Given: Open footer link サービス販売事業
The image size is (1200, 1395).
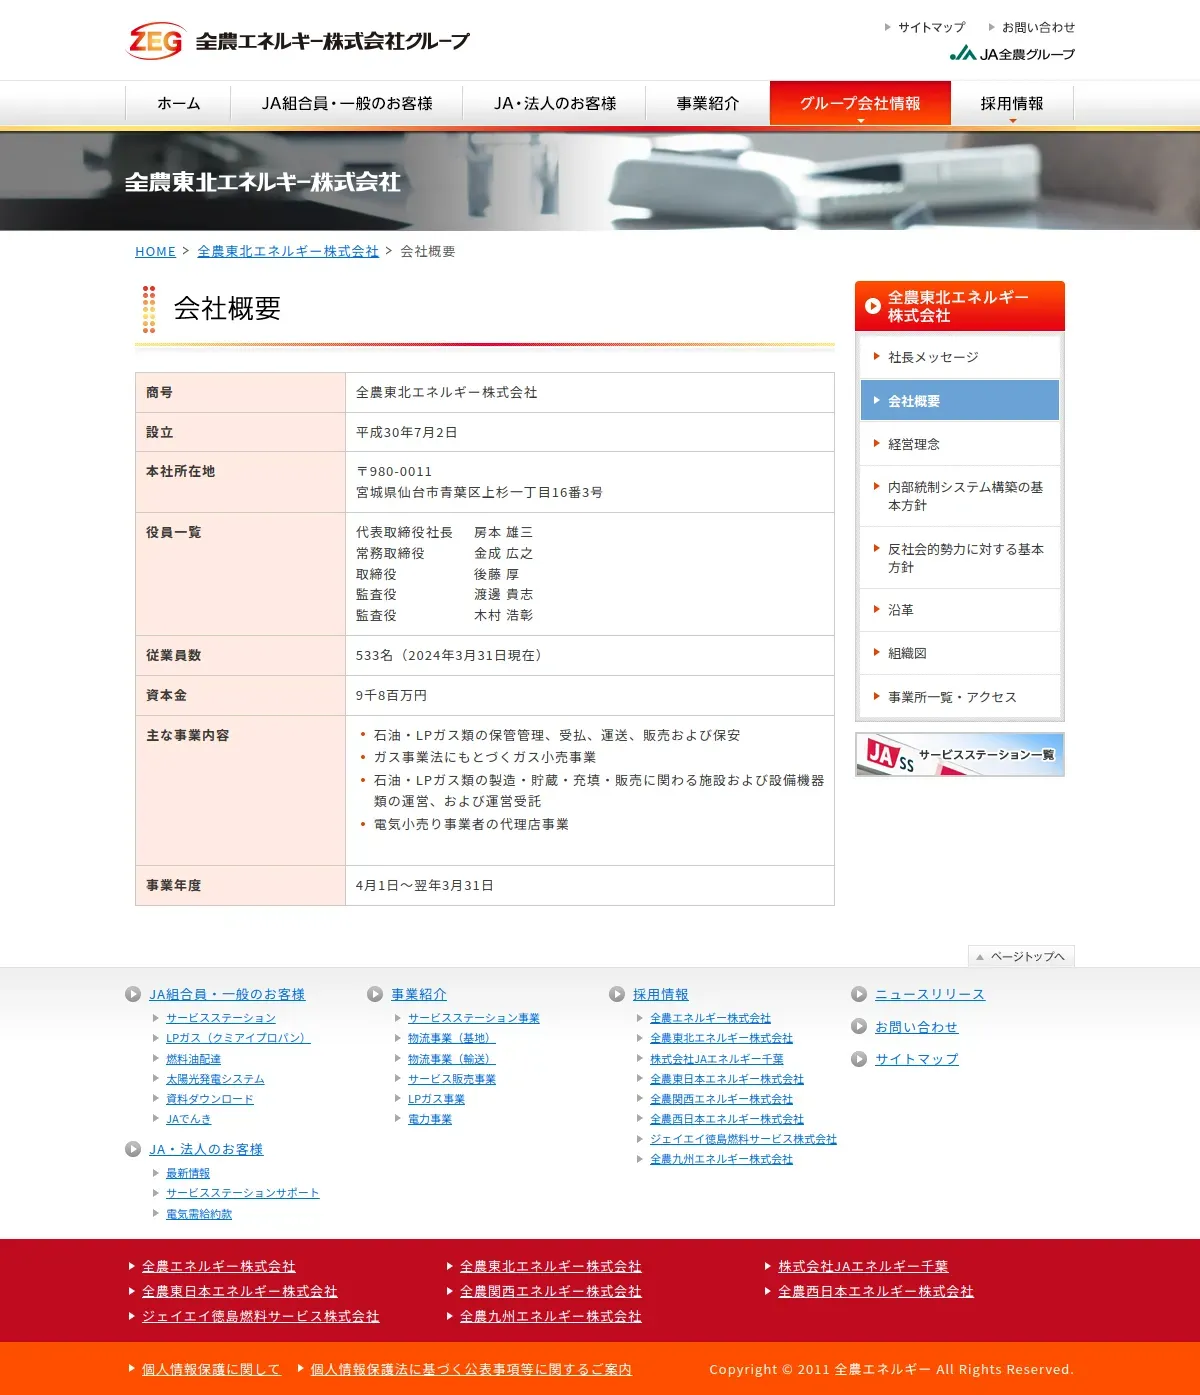Looking at the screenshot, I should [x=452, y=1079].
